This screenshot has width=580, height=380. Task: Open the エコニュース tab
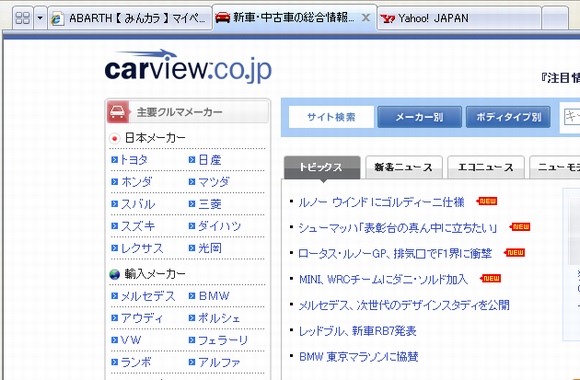[x=486, y=167]
